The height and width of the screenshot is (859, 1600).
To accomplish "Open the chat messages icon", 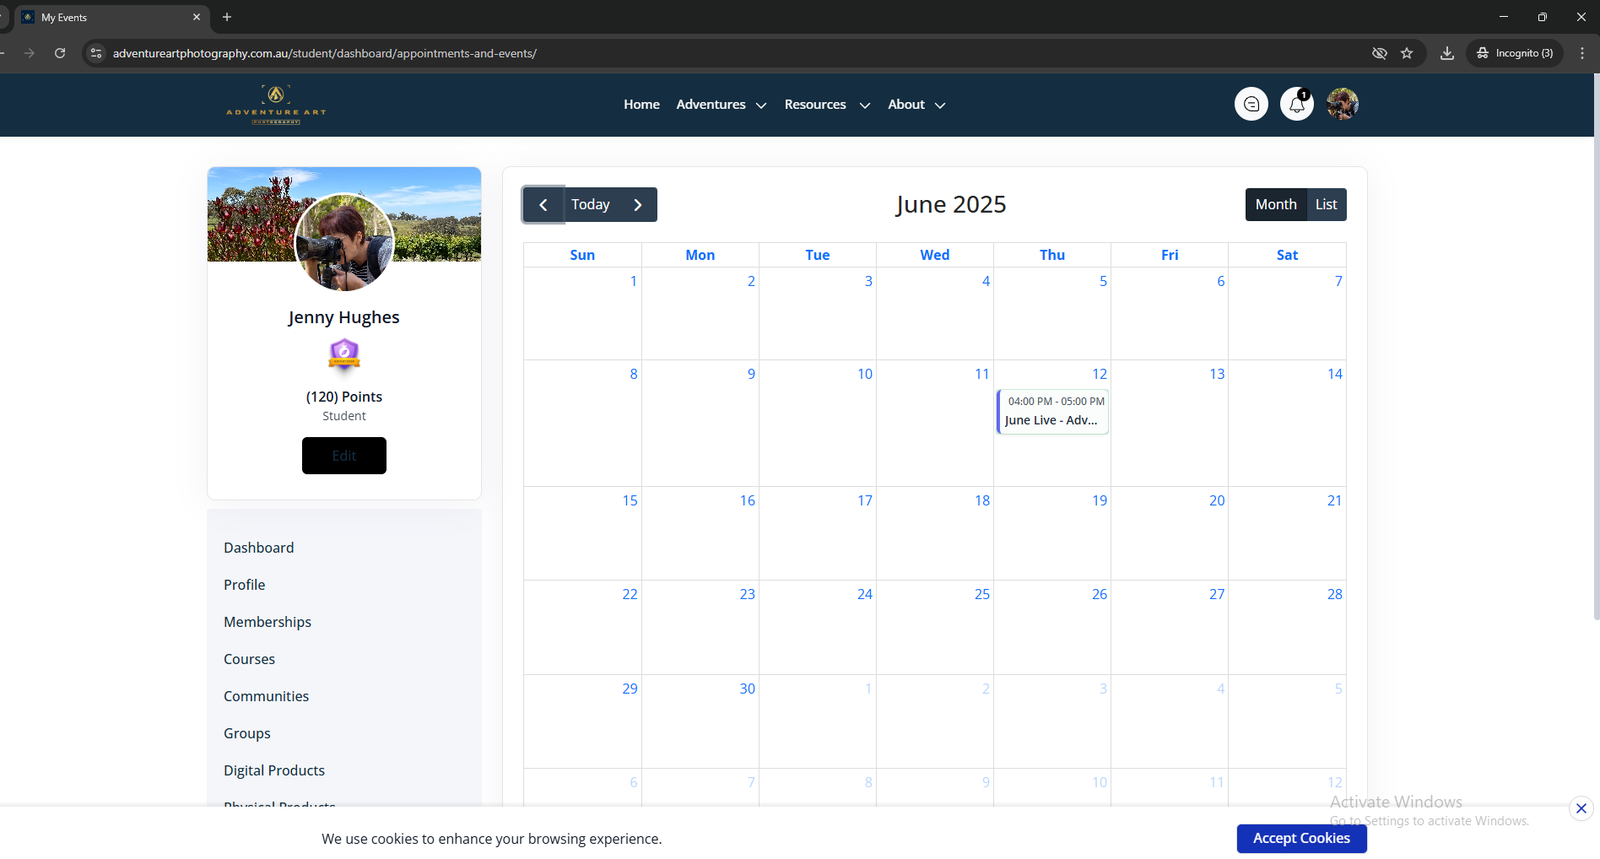I will (x=1251, y=104).
